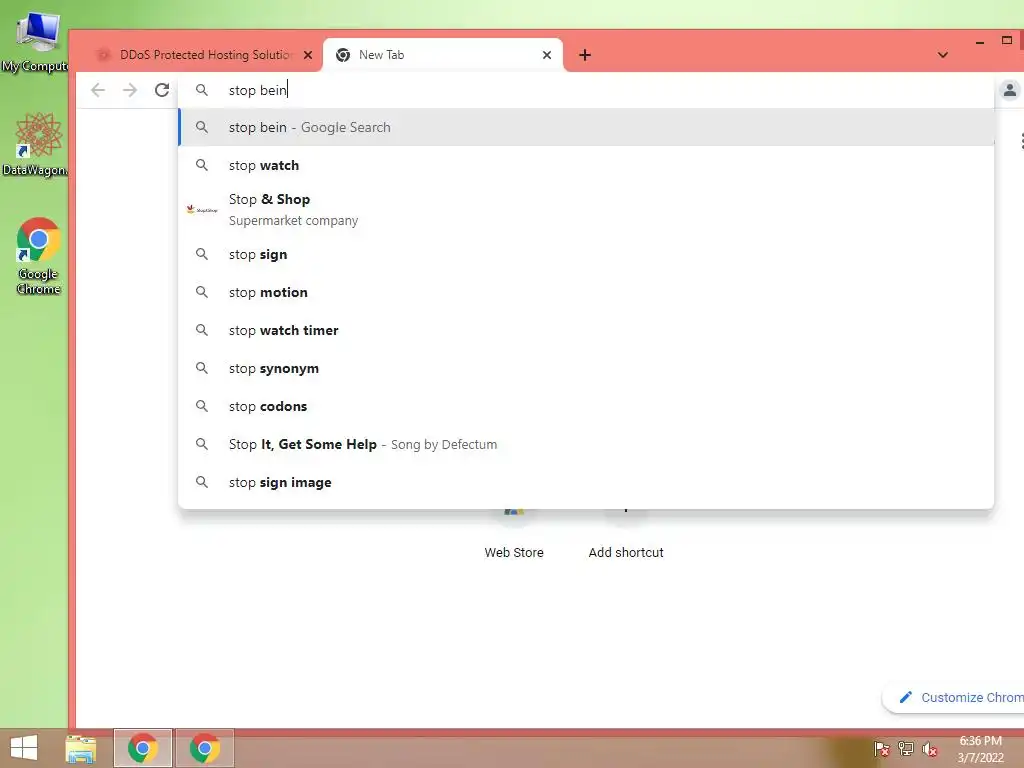The image size is (1024, 768).
Task: Switch to first Chrome taskbar window
Action: [x=143, y=748]
